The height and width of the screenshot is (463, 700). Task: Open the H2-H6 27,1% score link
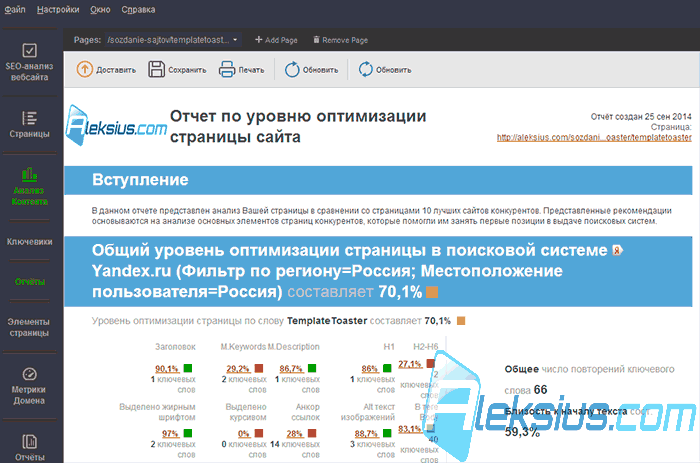pos(410,364)
